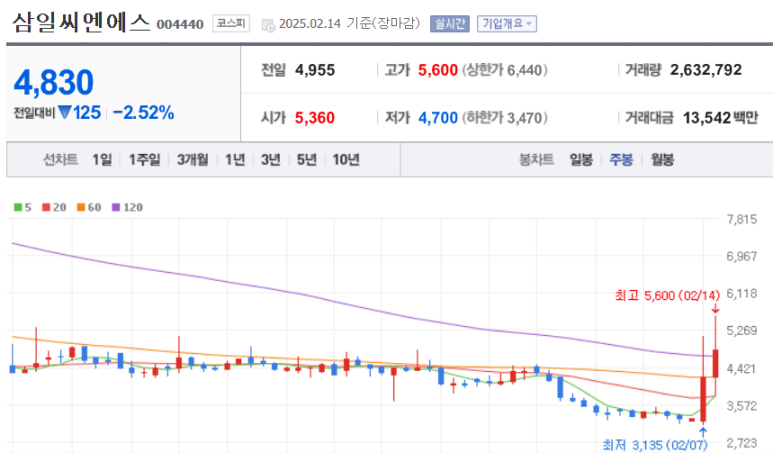The height and width of the screenshot is (453, 773).
Task: Click the 최저 3,135 (02/07) chart marker
Action: (655, 445)
